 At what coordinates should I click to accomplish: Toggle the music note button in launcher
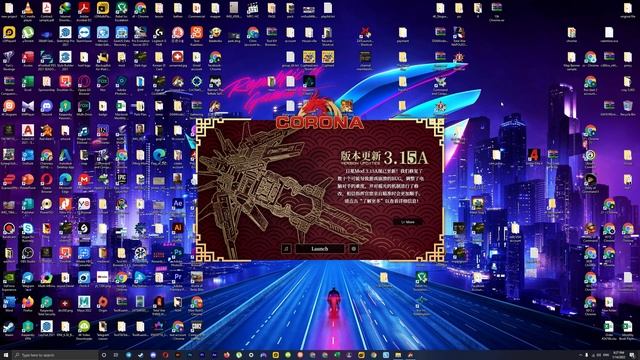point(287,249)
